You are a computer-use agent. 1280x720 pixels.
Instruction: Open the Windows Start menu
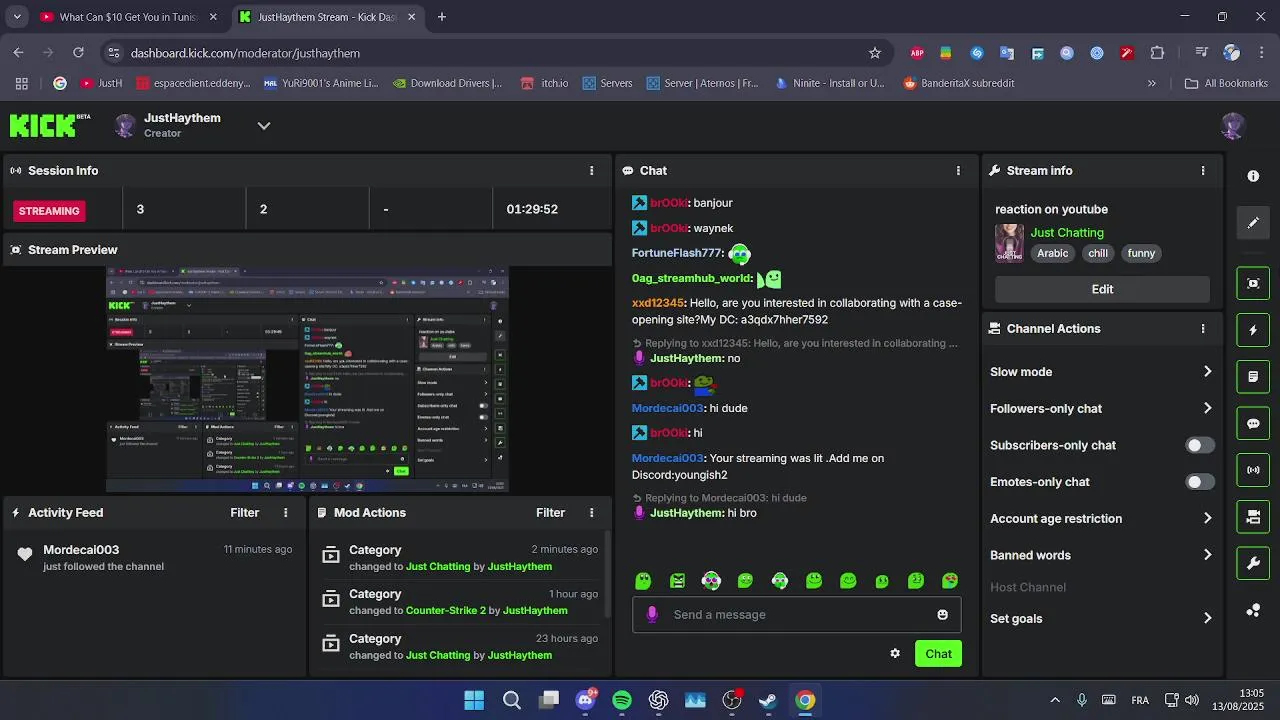tap(474, 700)
